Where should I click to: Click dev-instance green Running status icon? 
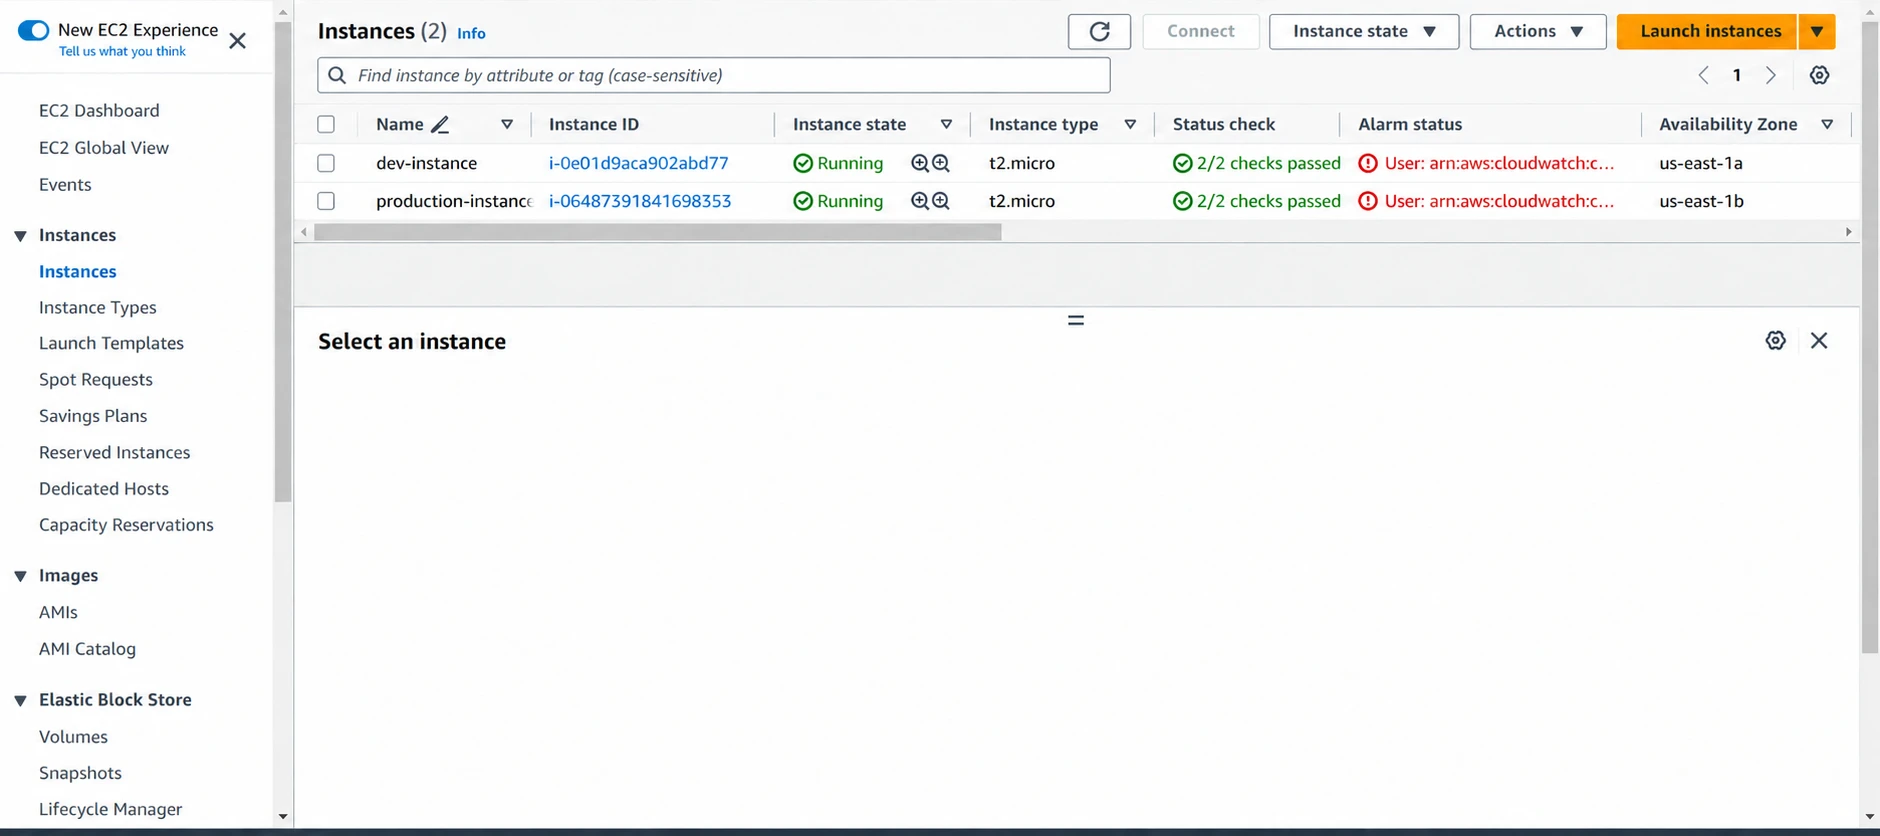(x=803, y=163)
